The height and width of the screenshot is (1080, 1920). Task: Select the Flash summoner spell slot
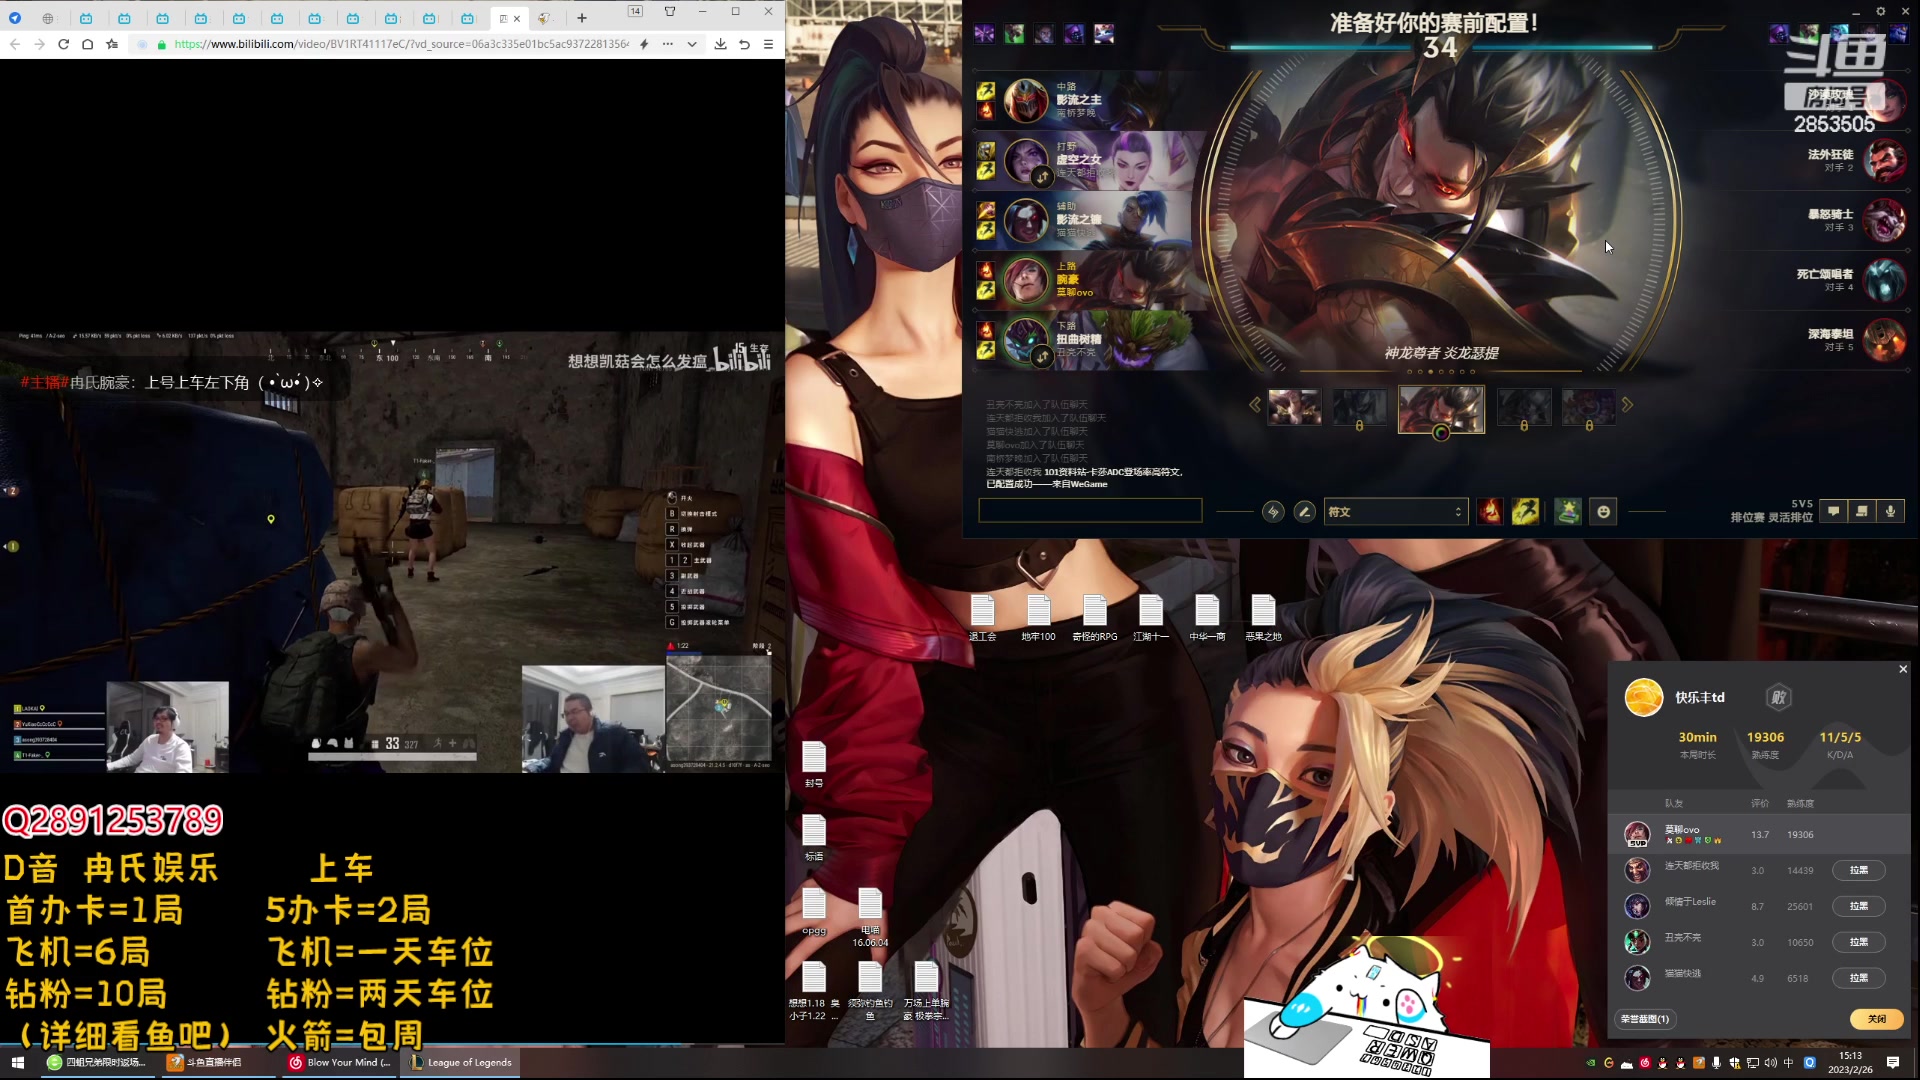pos(1525,512)
